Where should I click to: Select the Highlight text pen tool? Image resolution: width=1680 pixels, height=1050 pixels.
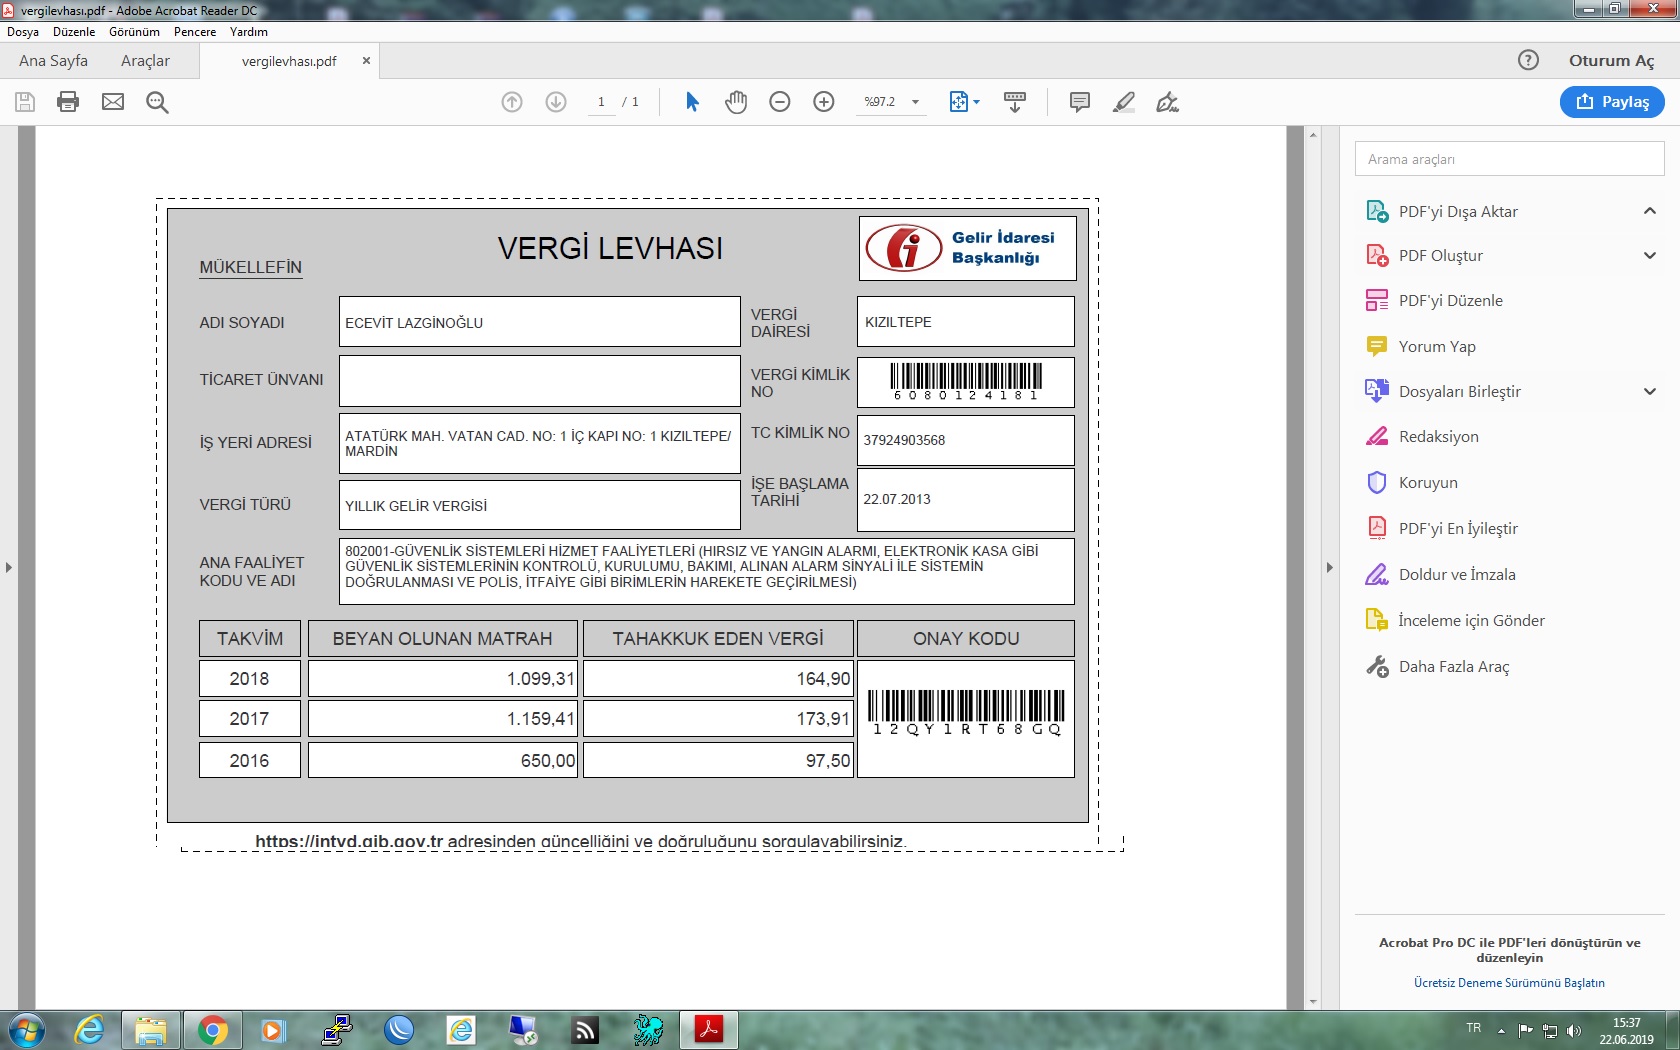(x=1124, y=102)
